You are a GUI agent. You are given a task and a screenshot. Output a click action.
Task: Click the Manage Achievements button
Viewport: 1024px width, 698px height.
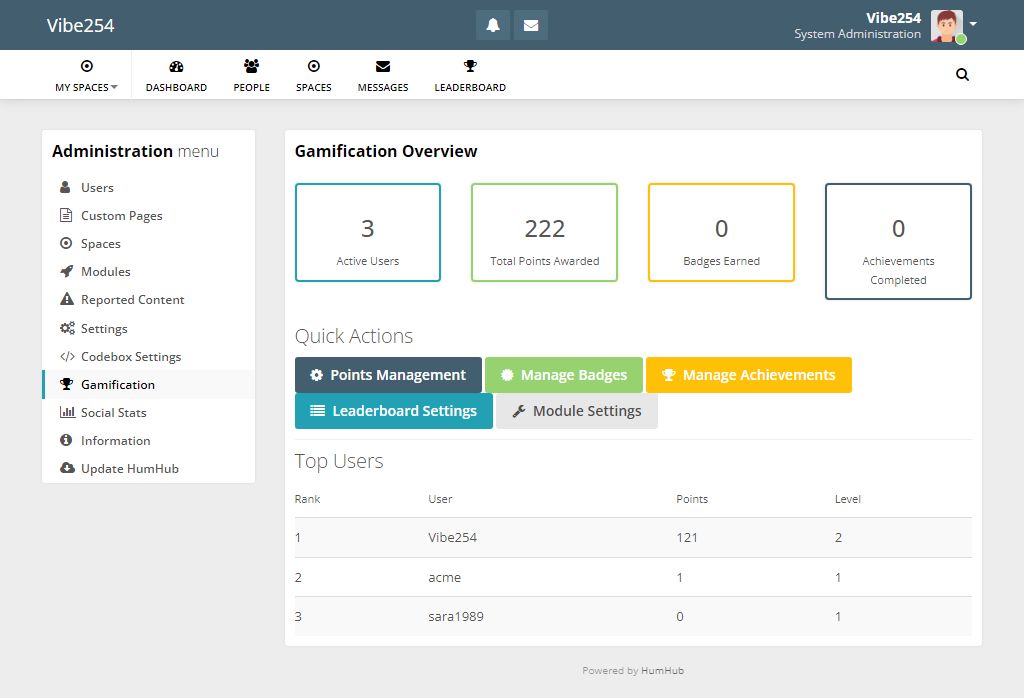tap(748, 375)
